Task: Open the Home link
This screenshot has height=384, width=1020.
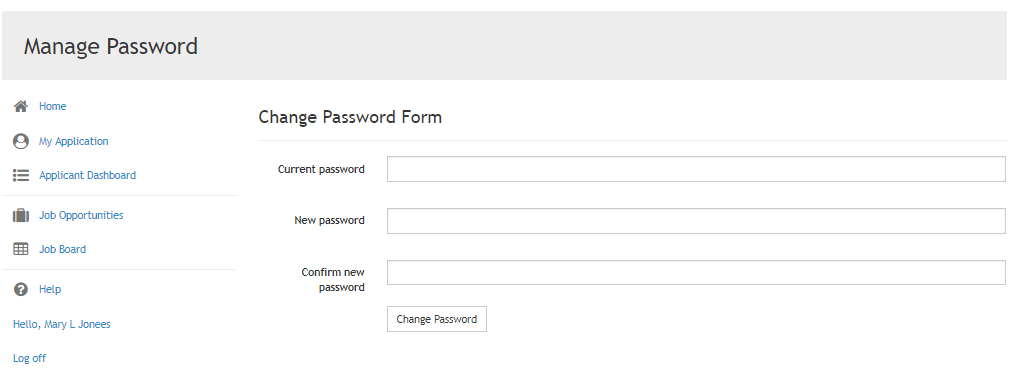Action: tap(52, 106)
